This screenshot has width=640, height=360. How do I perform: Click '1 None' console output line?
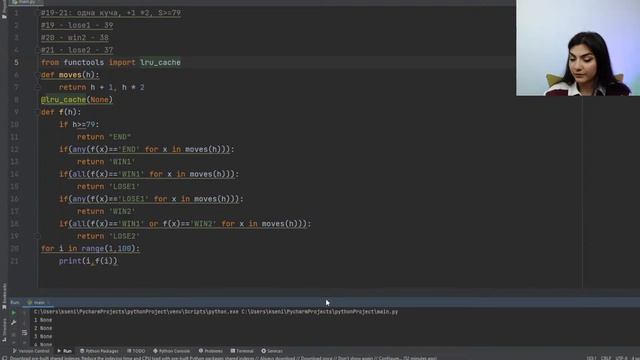[43, 320]
